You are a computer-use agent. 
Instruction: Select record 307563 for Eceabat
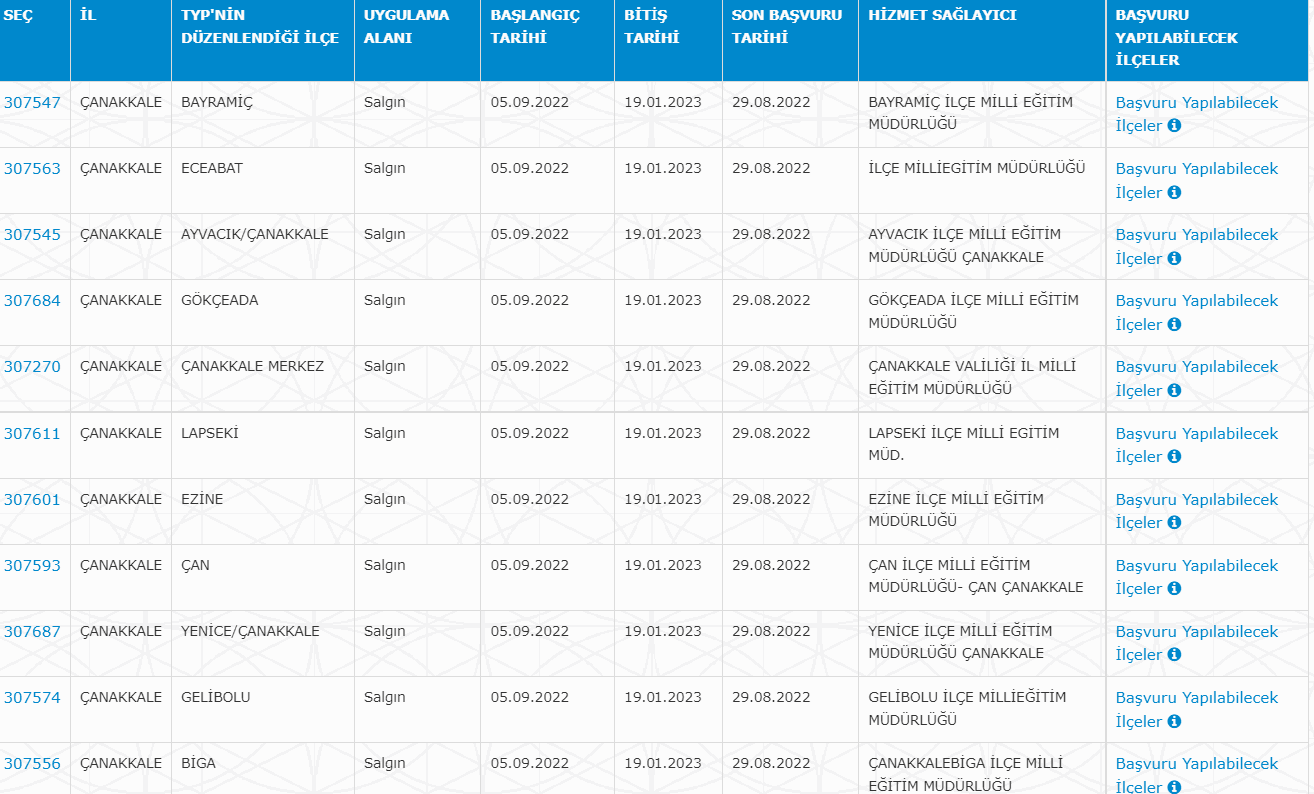(32, 168)
